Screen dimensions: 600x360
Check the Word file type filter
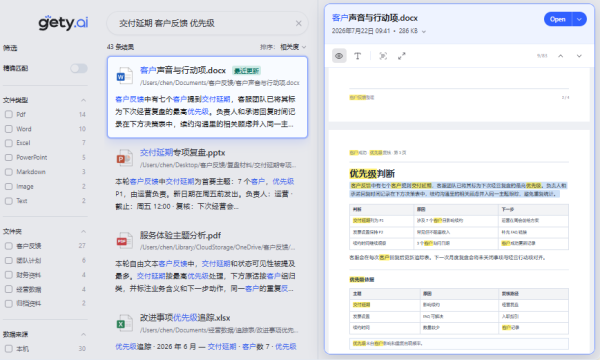coord(8,129)
